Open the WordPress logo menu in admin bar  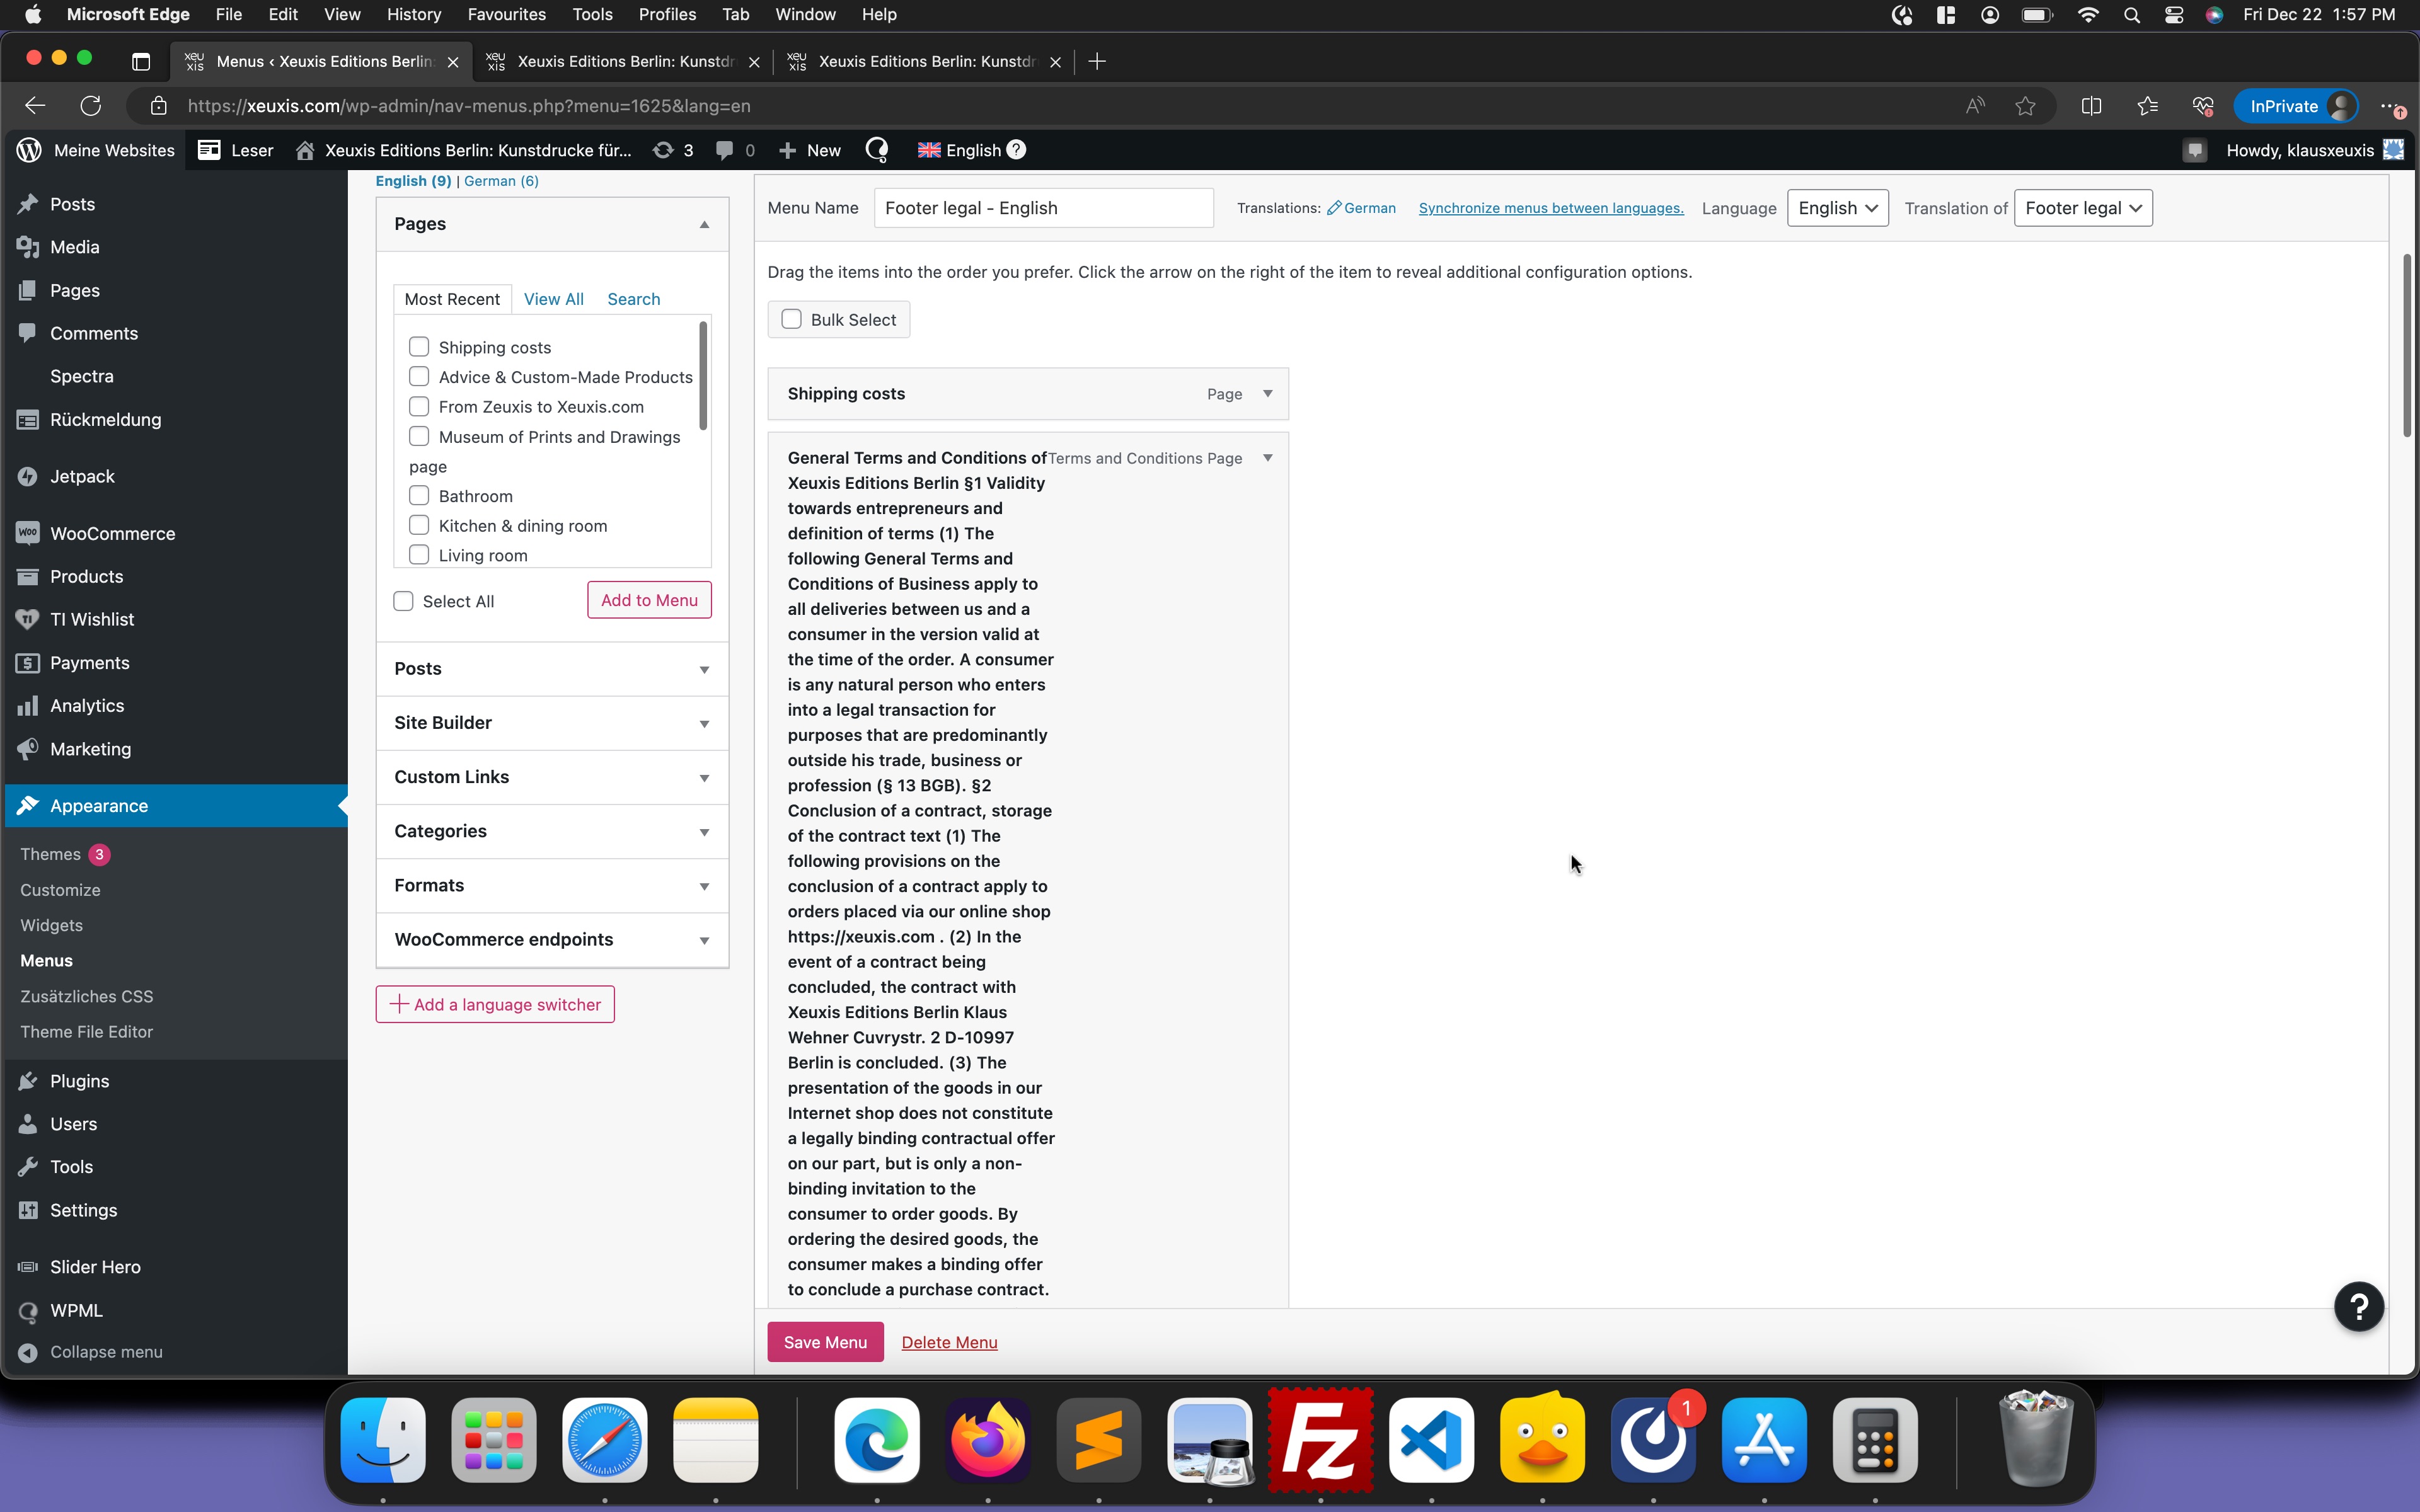[29, 150]
